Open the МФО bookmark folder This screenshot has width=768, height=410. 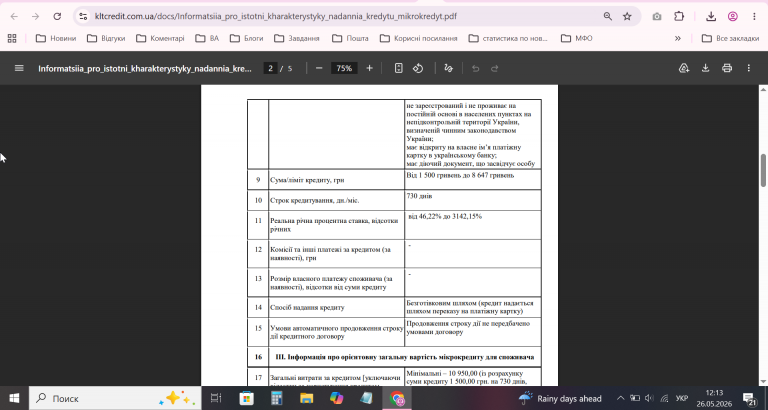pyautogui.click(x=576, y=38)
